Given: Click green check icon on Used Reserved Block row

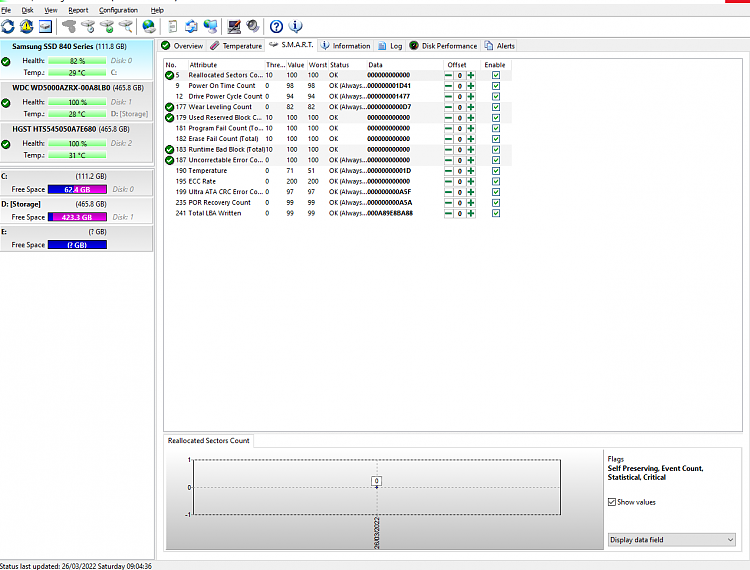Looking at the screenshot, I should click(169, 118).
